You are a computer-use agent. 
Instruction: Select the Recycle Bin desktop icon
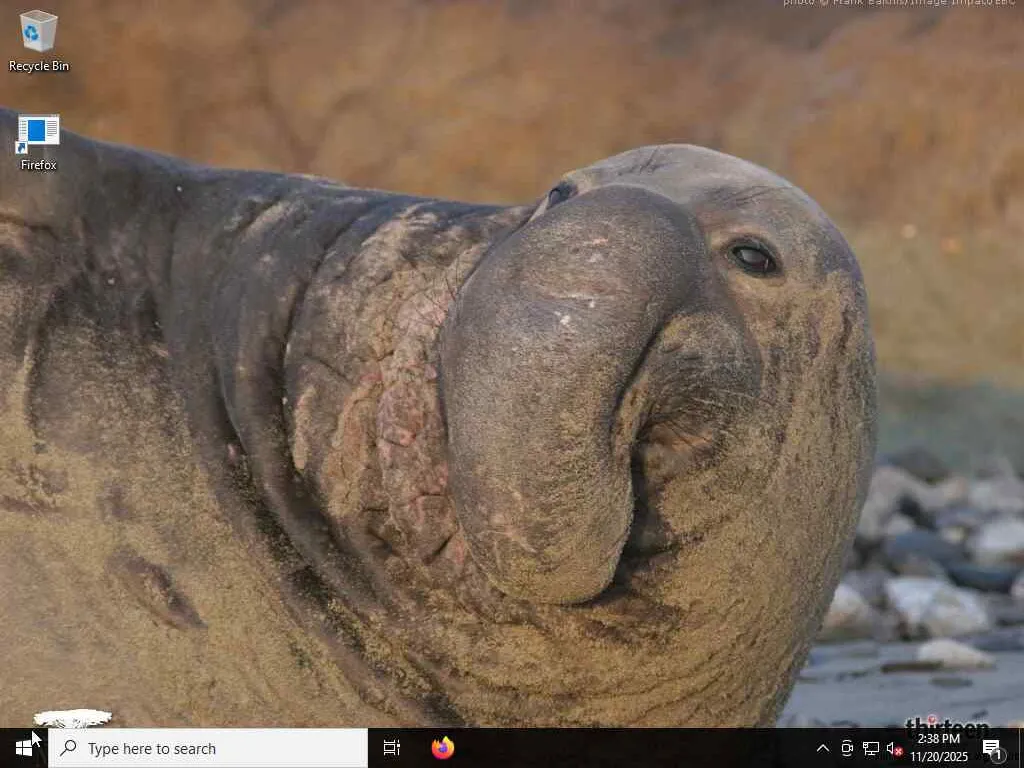39,40
